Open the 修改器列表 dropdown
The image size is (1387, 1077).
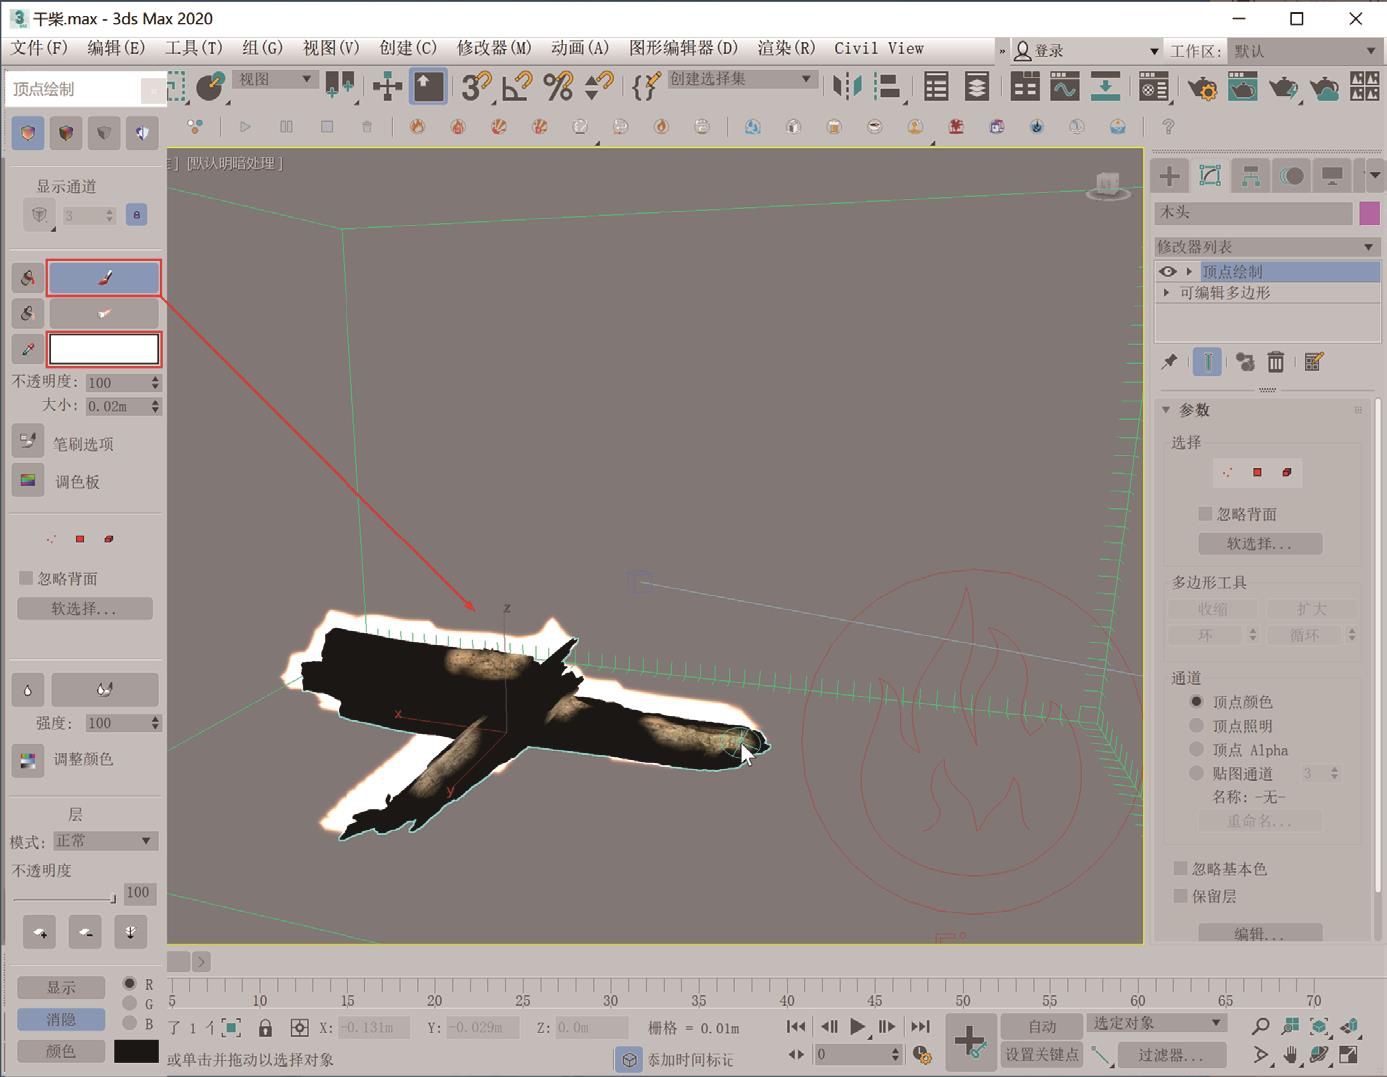point(1267,247)
